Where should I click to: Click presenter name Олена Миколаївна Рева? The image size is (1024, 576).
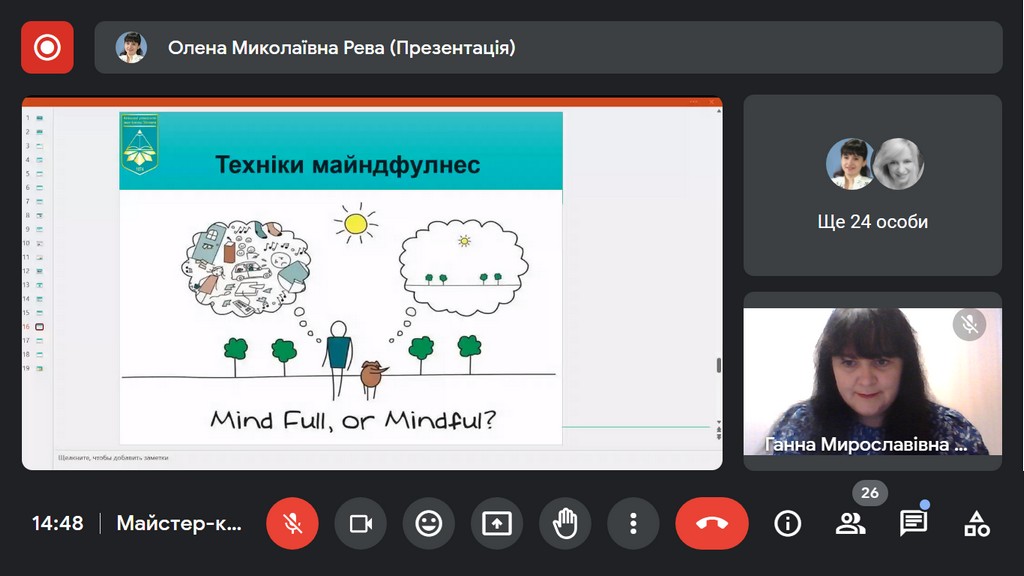341,47
